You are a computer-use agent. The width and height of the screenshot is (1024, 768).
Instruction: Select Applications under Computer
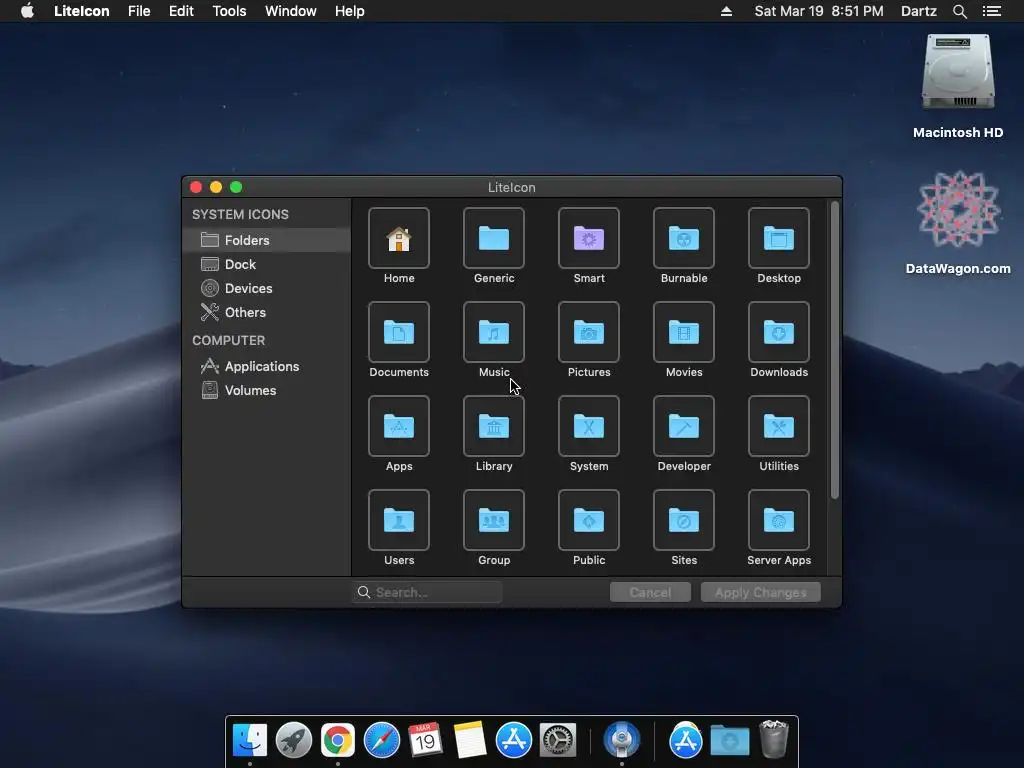point(266,366)
